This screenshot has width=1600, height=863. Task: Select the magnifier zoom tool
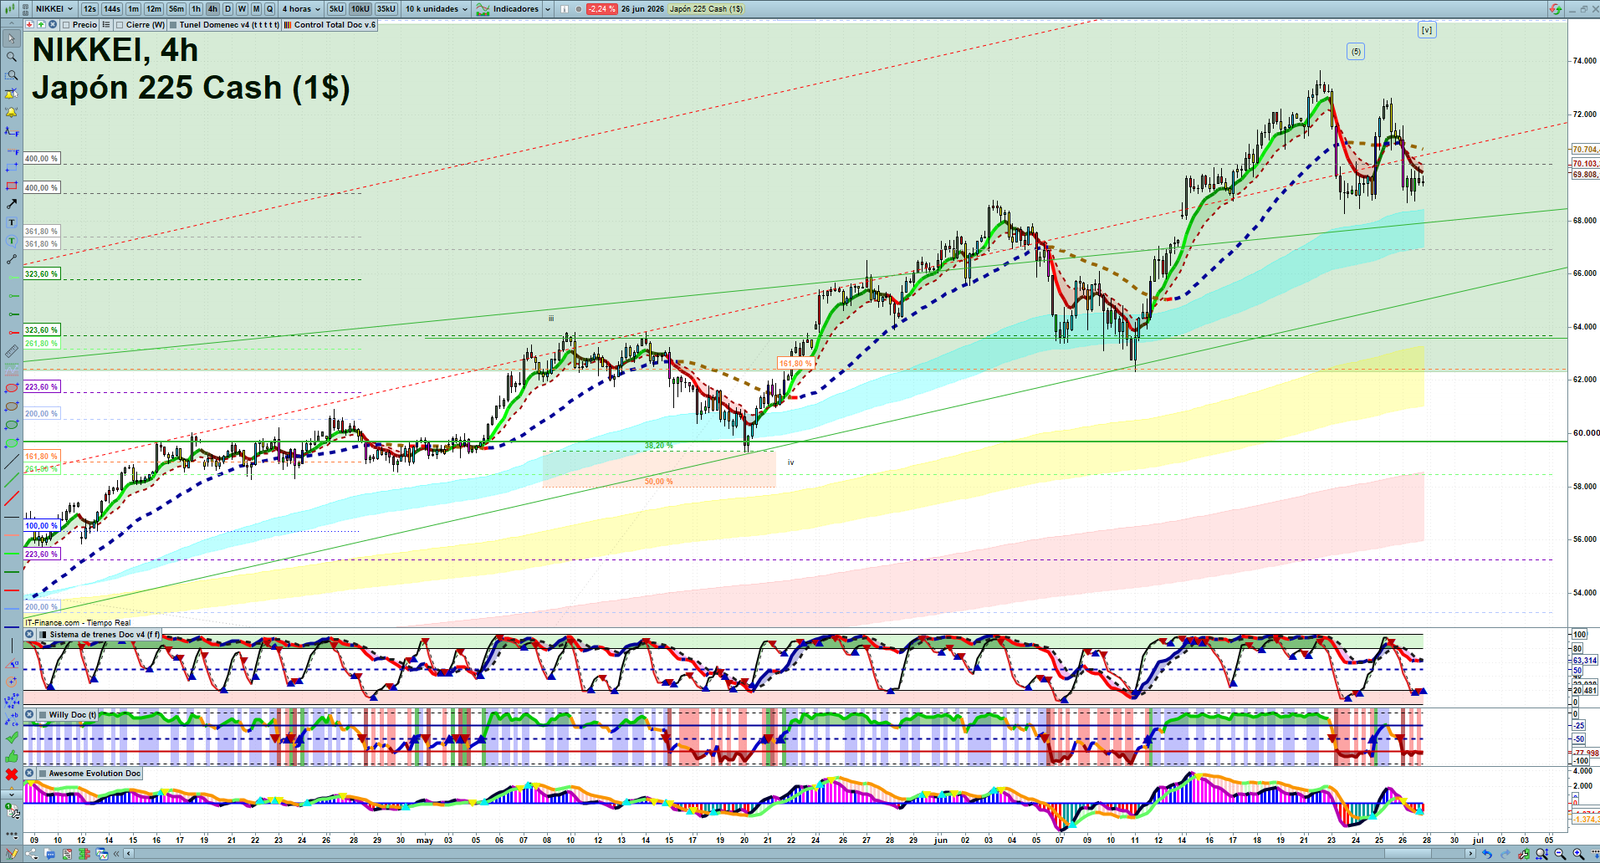12,57
